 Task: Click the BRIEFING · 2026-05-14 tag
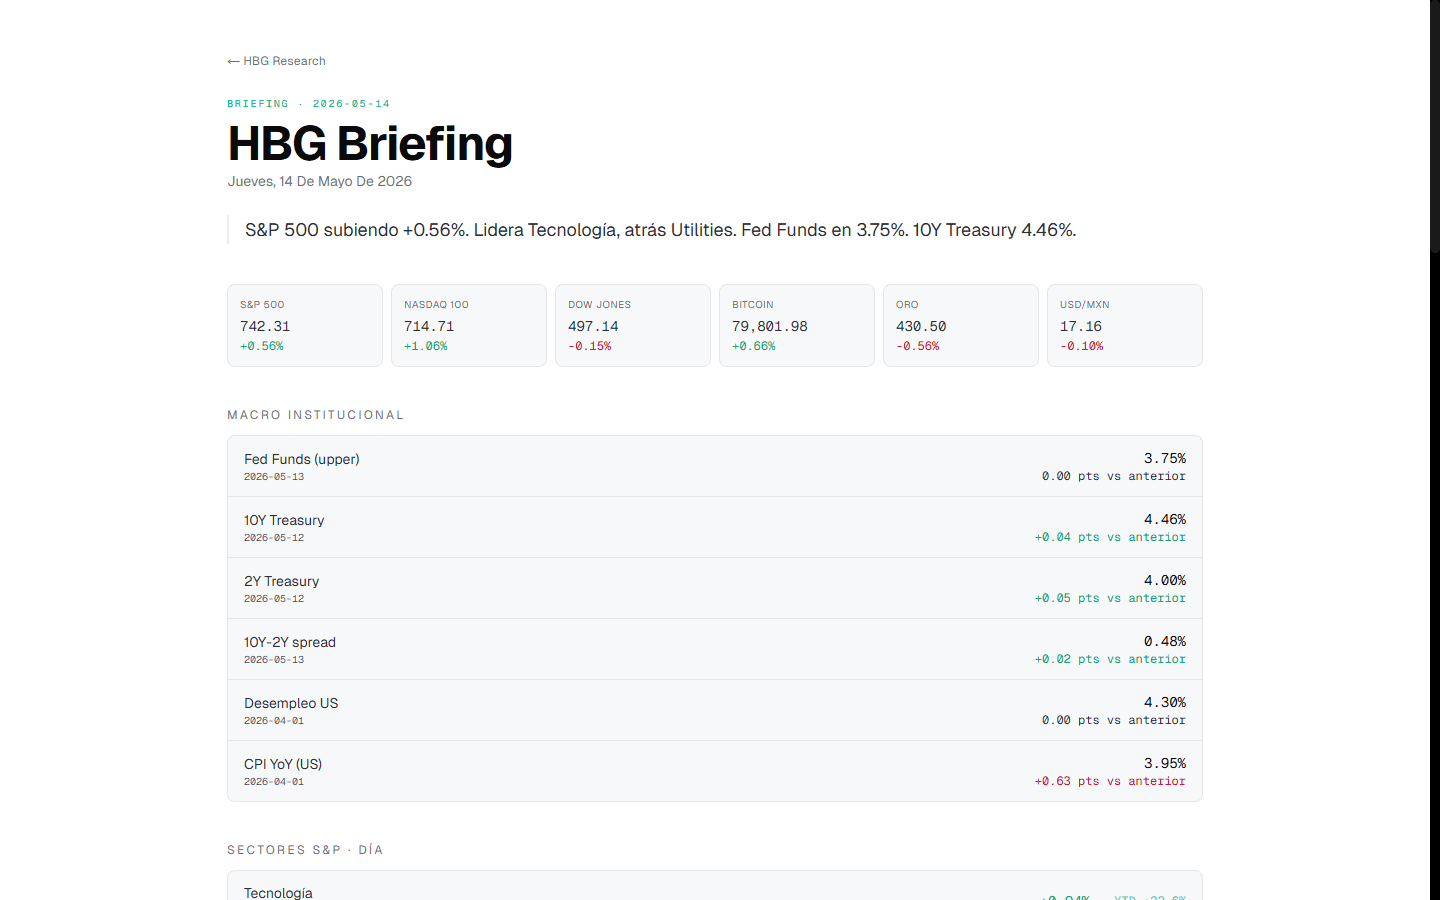coord(308,104)
